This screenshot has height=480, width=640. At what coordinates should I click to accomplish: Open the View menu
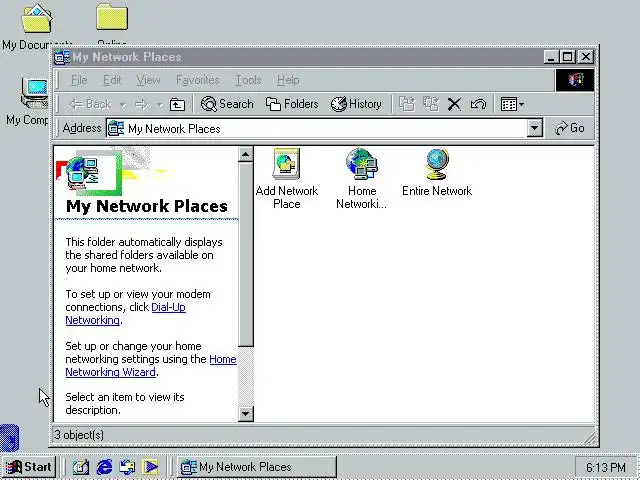[x=148, y=80]
